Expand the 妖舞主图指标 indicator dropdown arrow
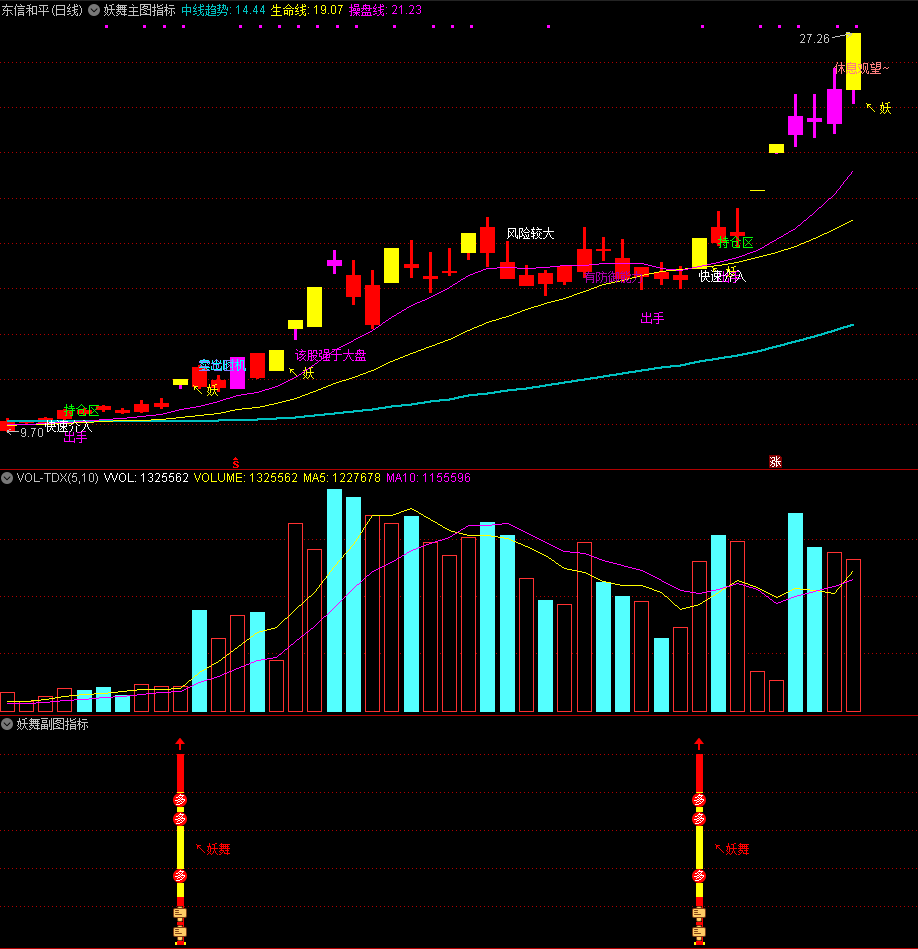Screen dimensions: 918x949 click(94, 10)
